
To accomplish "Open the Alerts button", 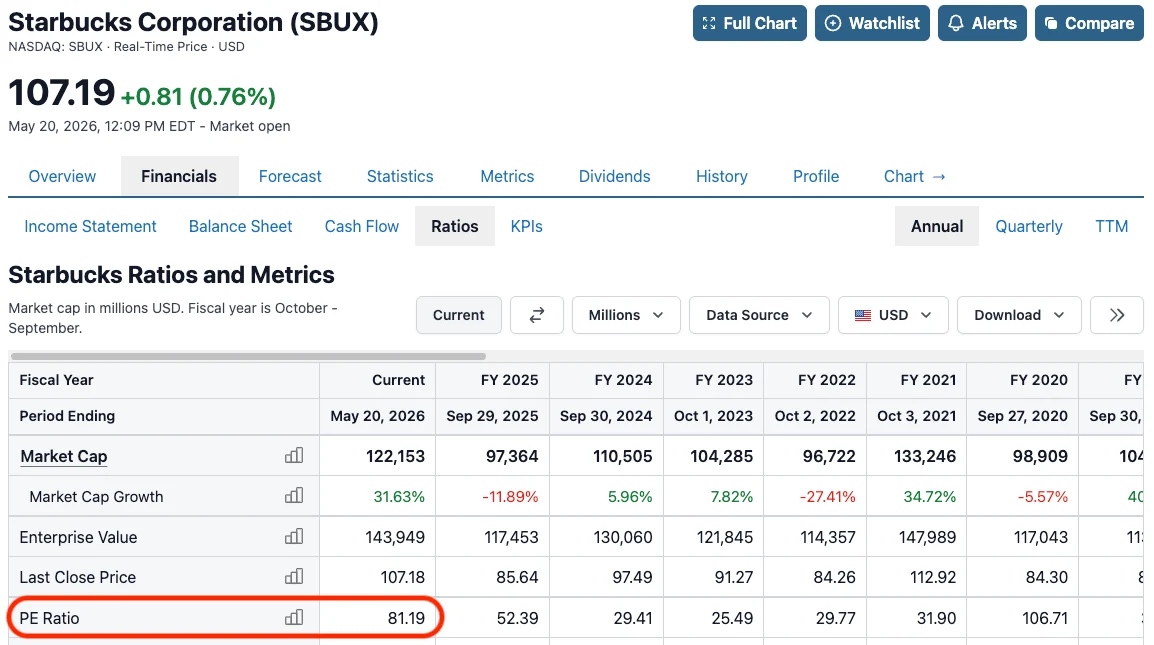I will (982, 24).
